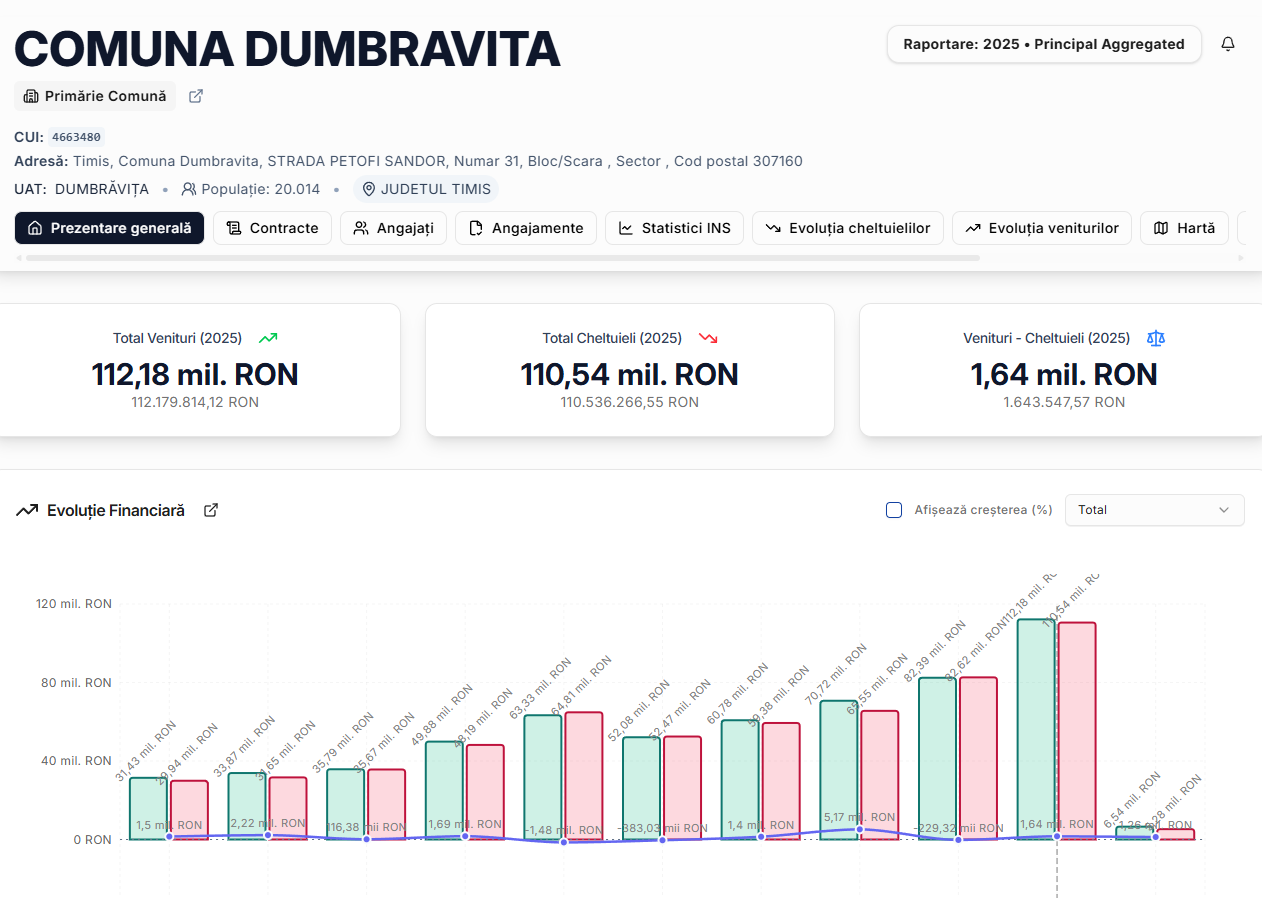Click the JUDETUL TIMIS location link
The image size is (1262, 898).
click(426, 189)
